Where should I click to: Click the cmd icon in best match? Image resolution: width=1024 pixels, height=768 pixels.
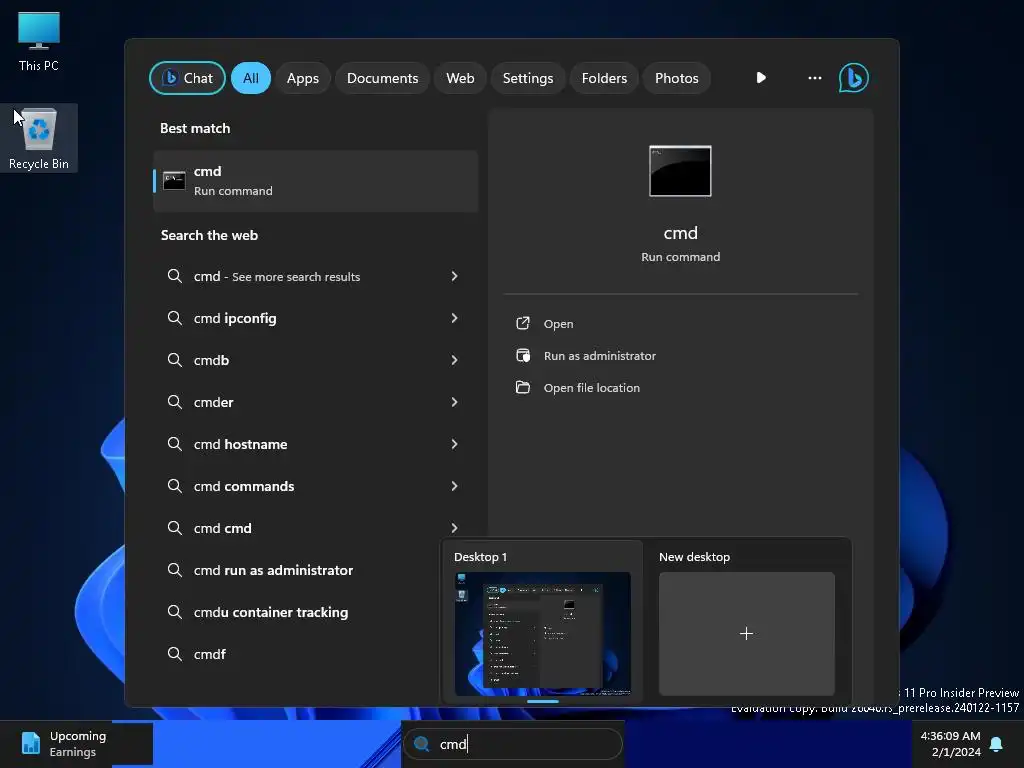tap(174, 181)
